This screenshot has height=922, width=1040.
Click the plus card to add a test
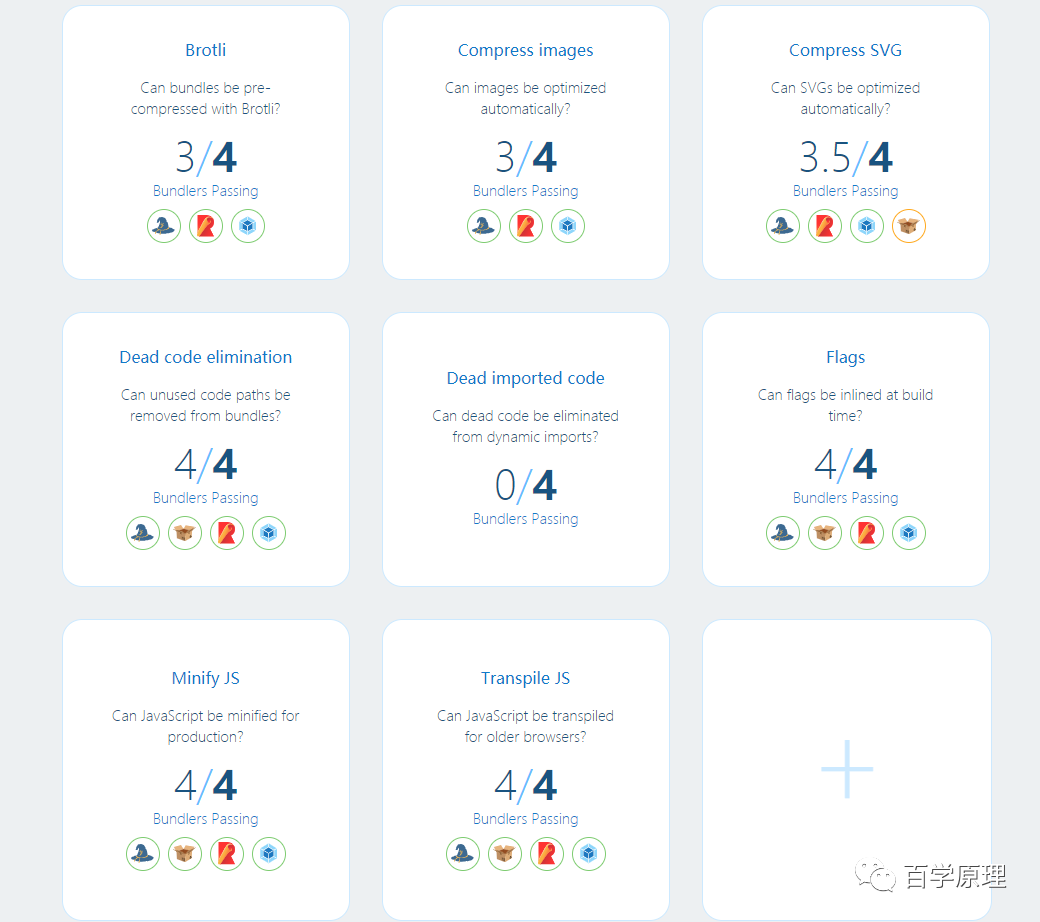(847, 769)
